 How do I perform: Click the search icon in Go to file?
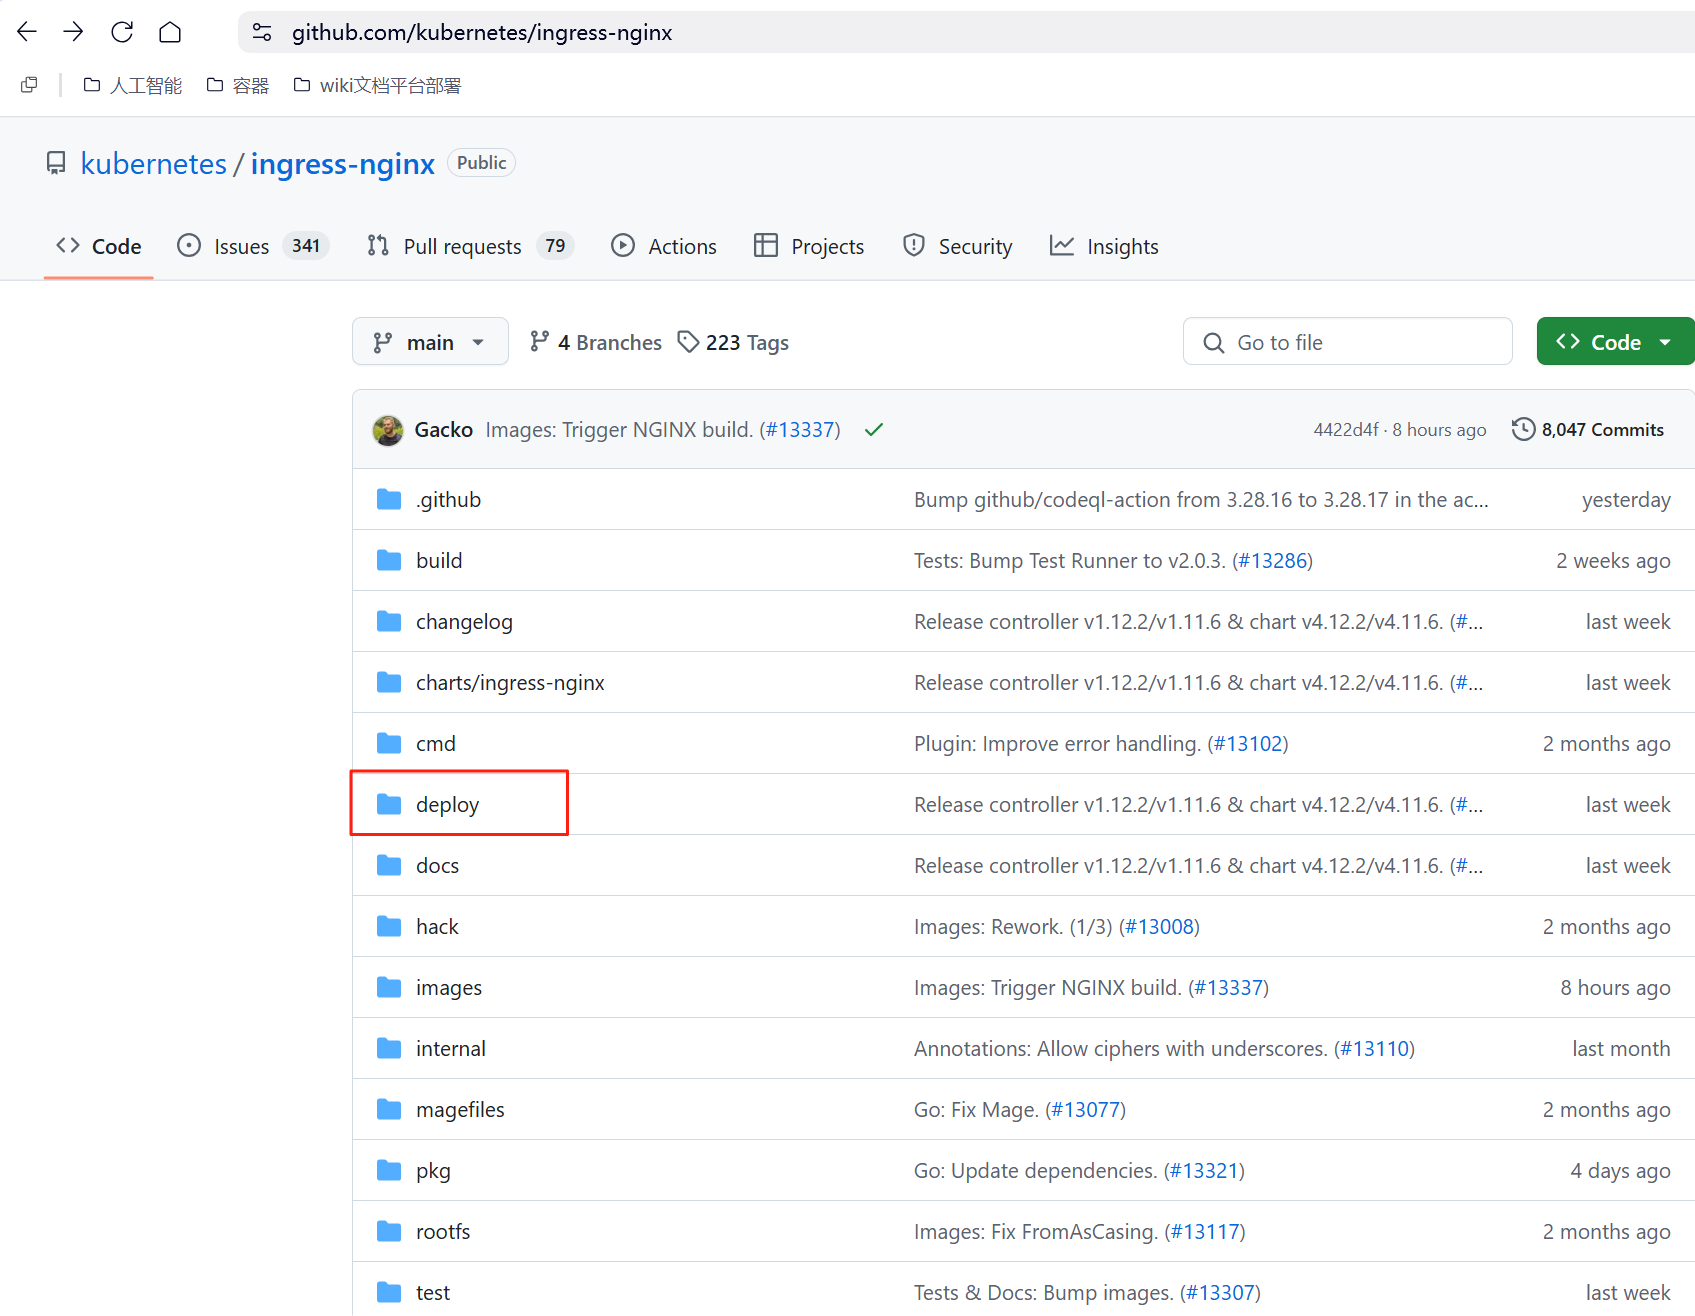(1214, 343)
